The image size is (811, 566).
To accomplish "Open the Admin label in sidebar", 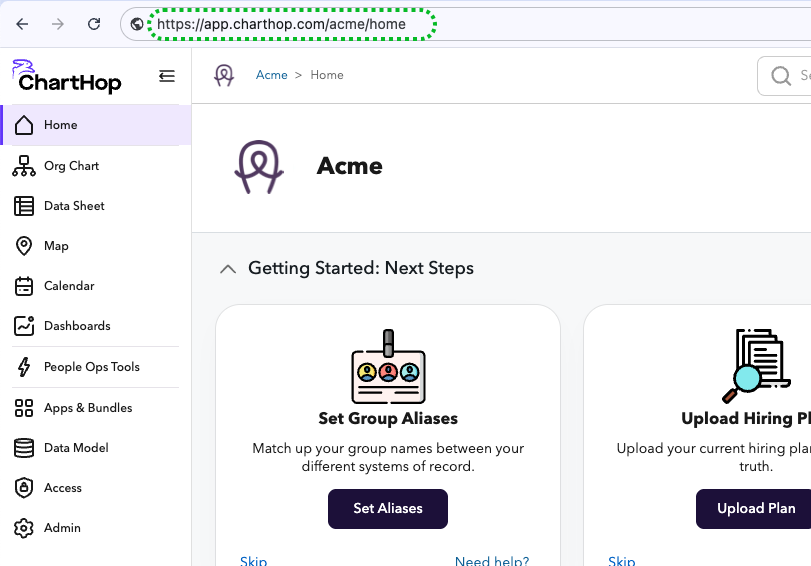I will point(62,528).
